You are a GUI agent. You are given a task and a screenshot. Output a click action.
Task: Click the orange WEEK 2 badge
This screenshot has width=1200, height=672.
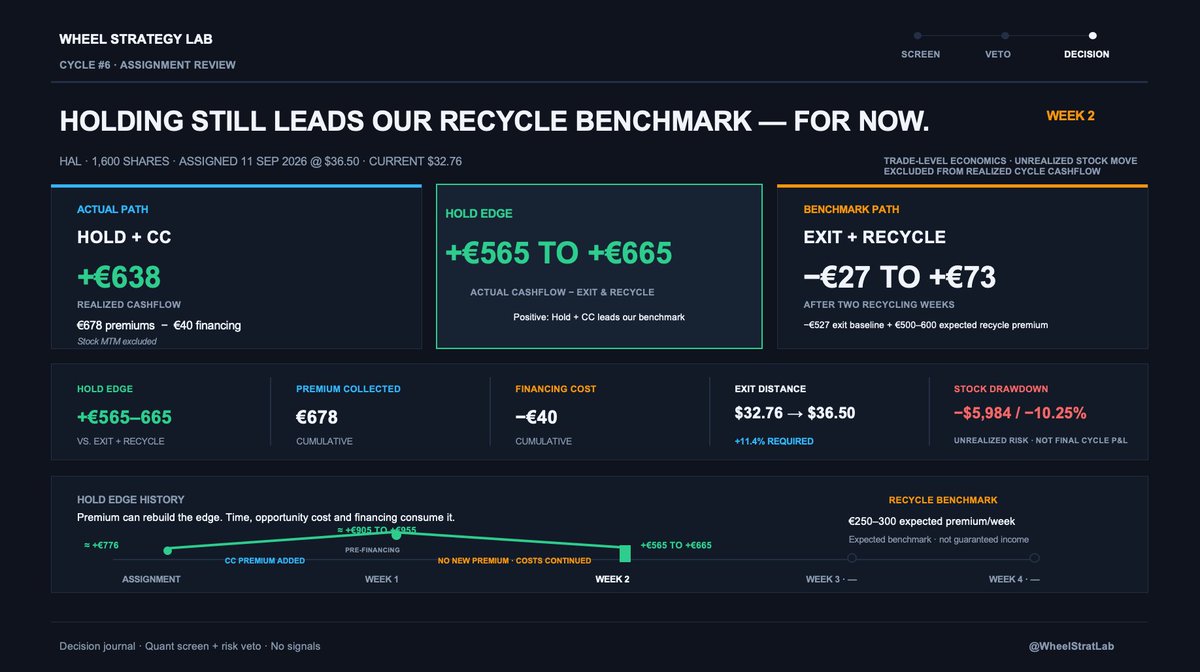coord(1070,116)
